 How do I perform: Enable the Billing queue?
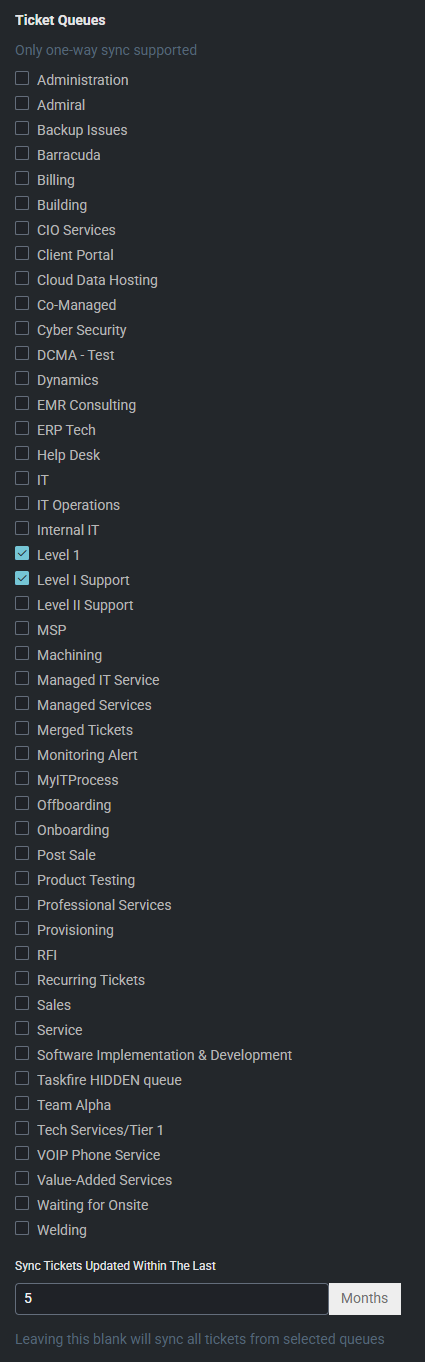(x=22, y=178)
